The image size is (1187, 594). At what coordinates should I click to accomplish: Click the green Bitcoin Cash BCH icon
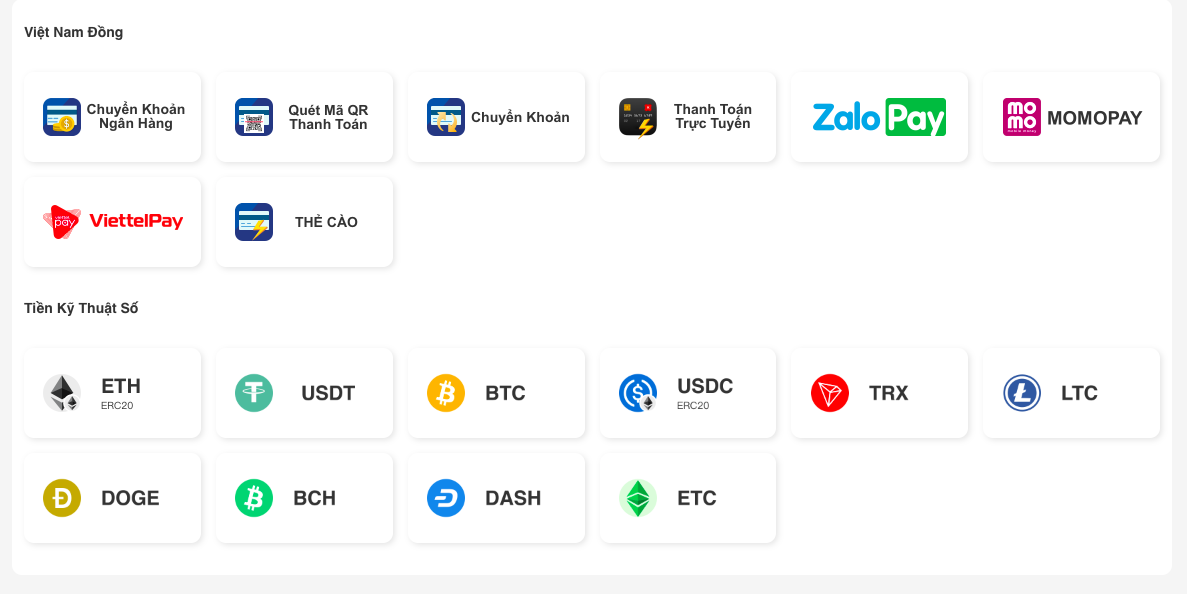[x=254, y=498]
